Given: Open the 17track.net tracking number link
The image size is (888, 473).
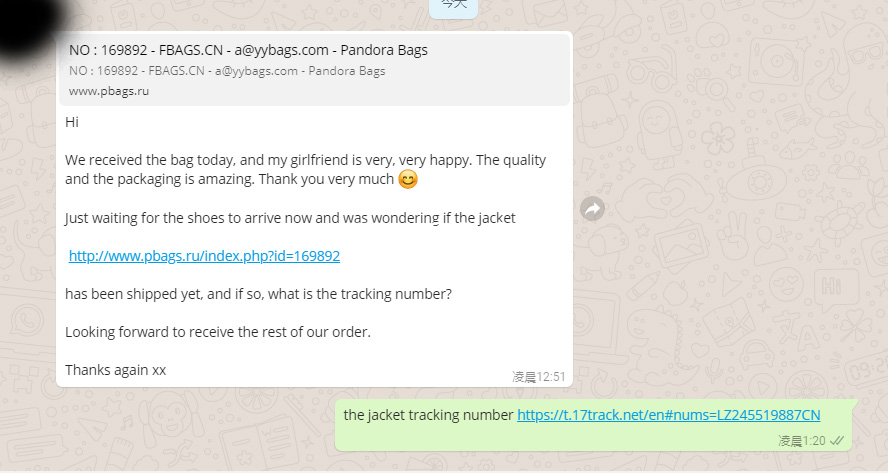Looking at the screenshot, I should (669, 415).
